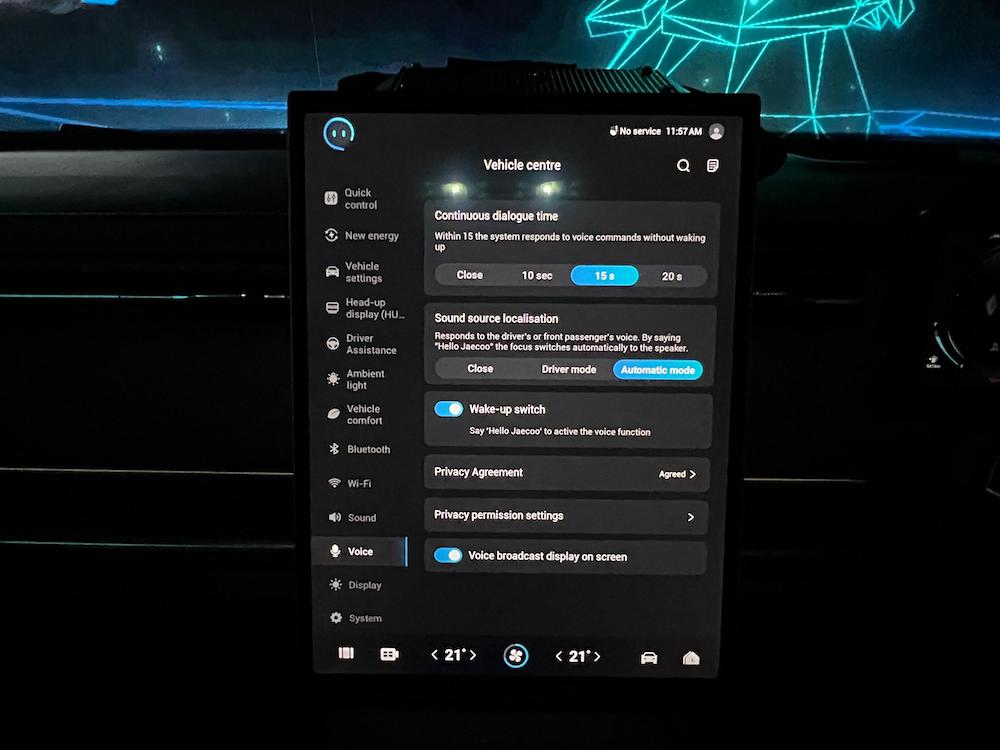1000x750 pixels.
Task: Tap the search magnifier icon
Action: 683,166
